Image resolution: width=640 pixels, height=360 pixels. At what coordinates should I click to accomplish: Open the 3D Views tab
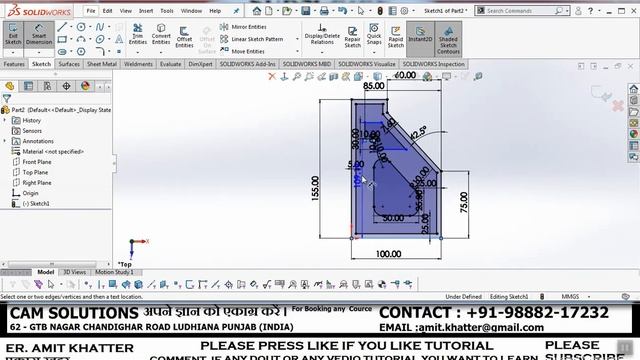[x=74, y=272]
